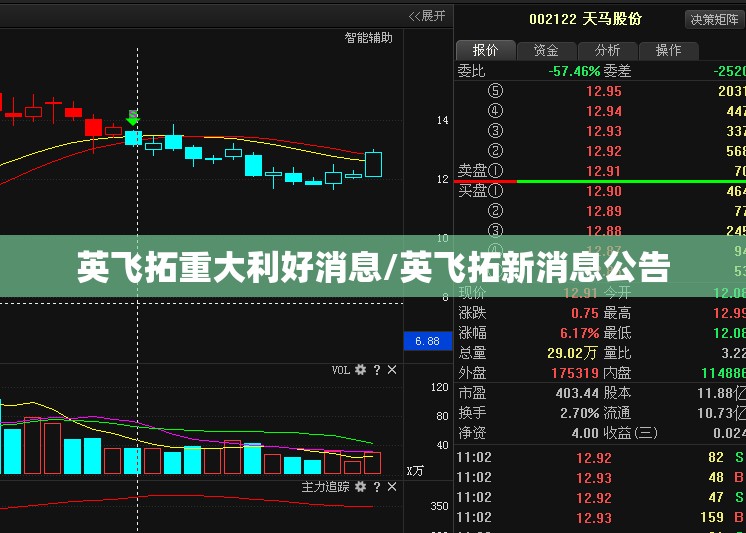Viewport: 746px width, 533px height.
Task: Click the 量比 label
Action: (617, 353)
